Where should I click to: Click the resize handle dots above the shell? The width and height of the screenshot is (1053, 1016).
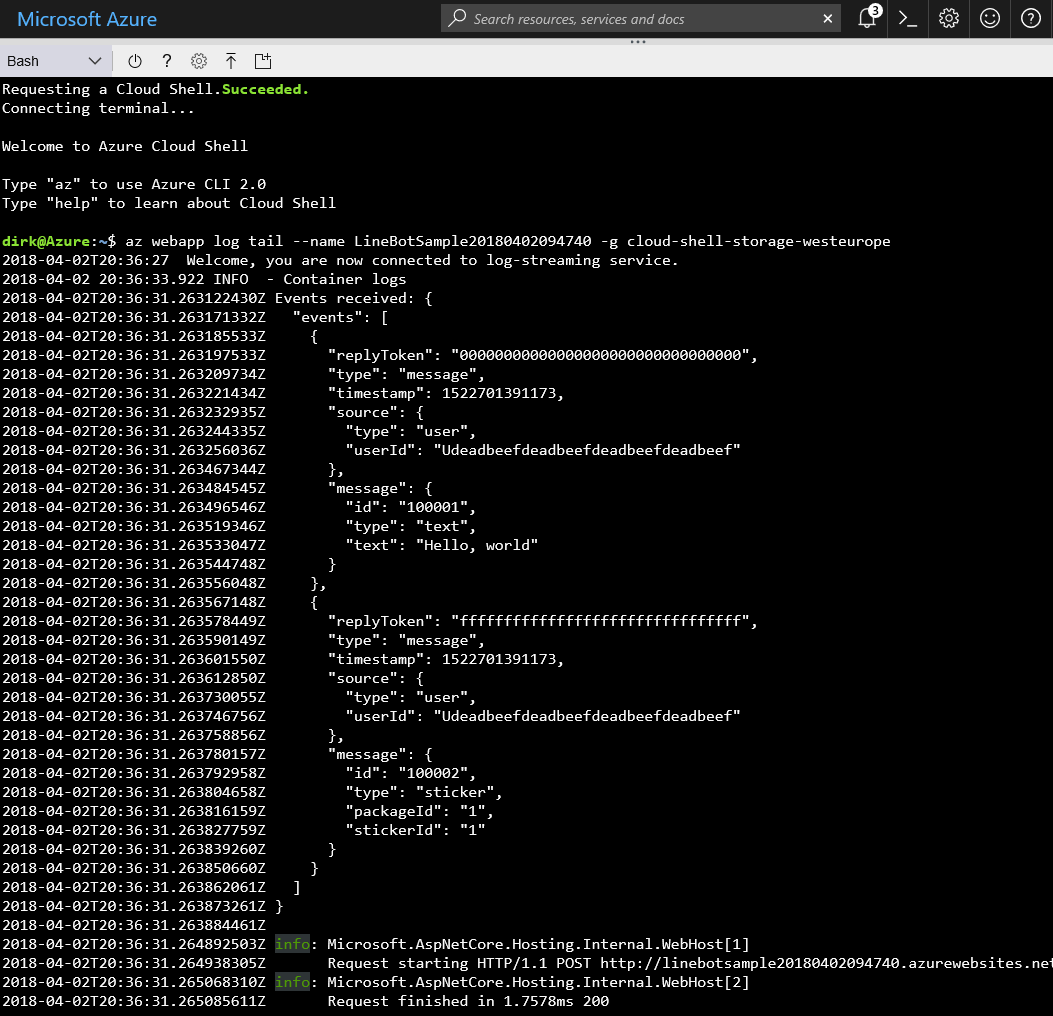coord(638,42)
